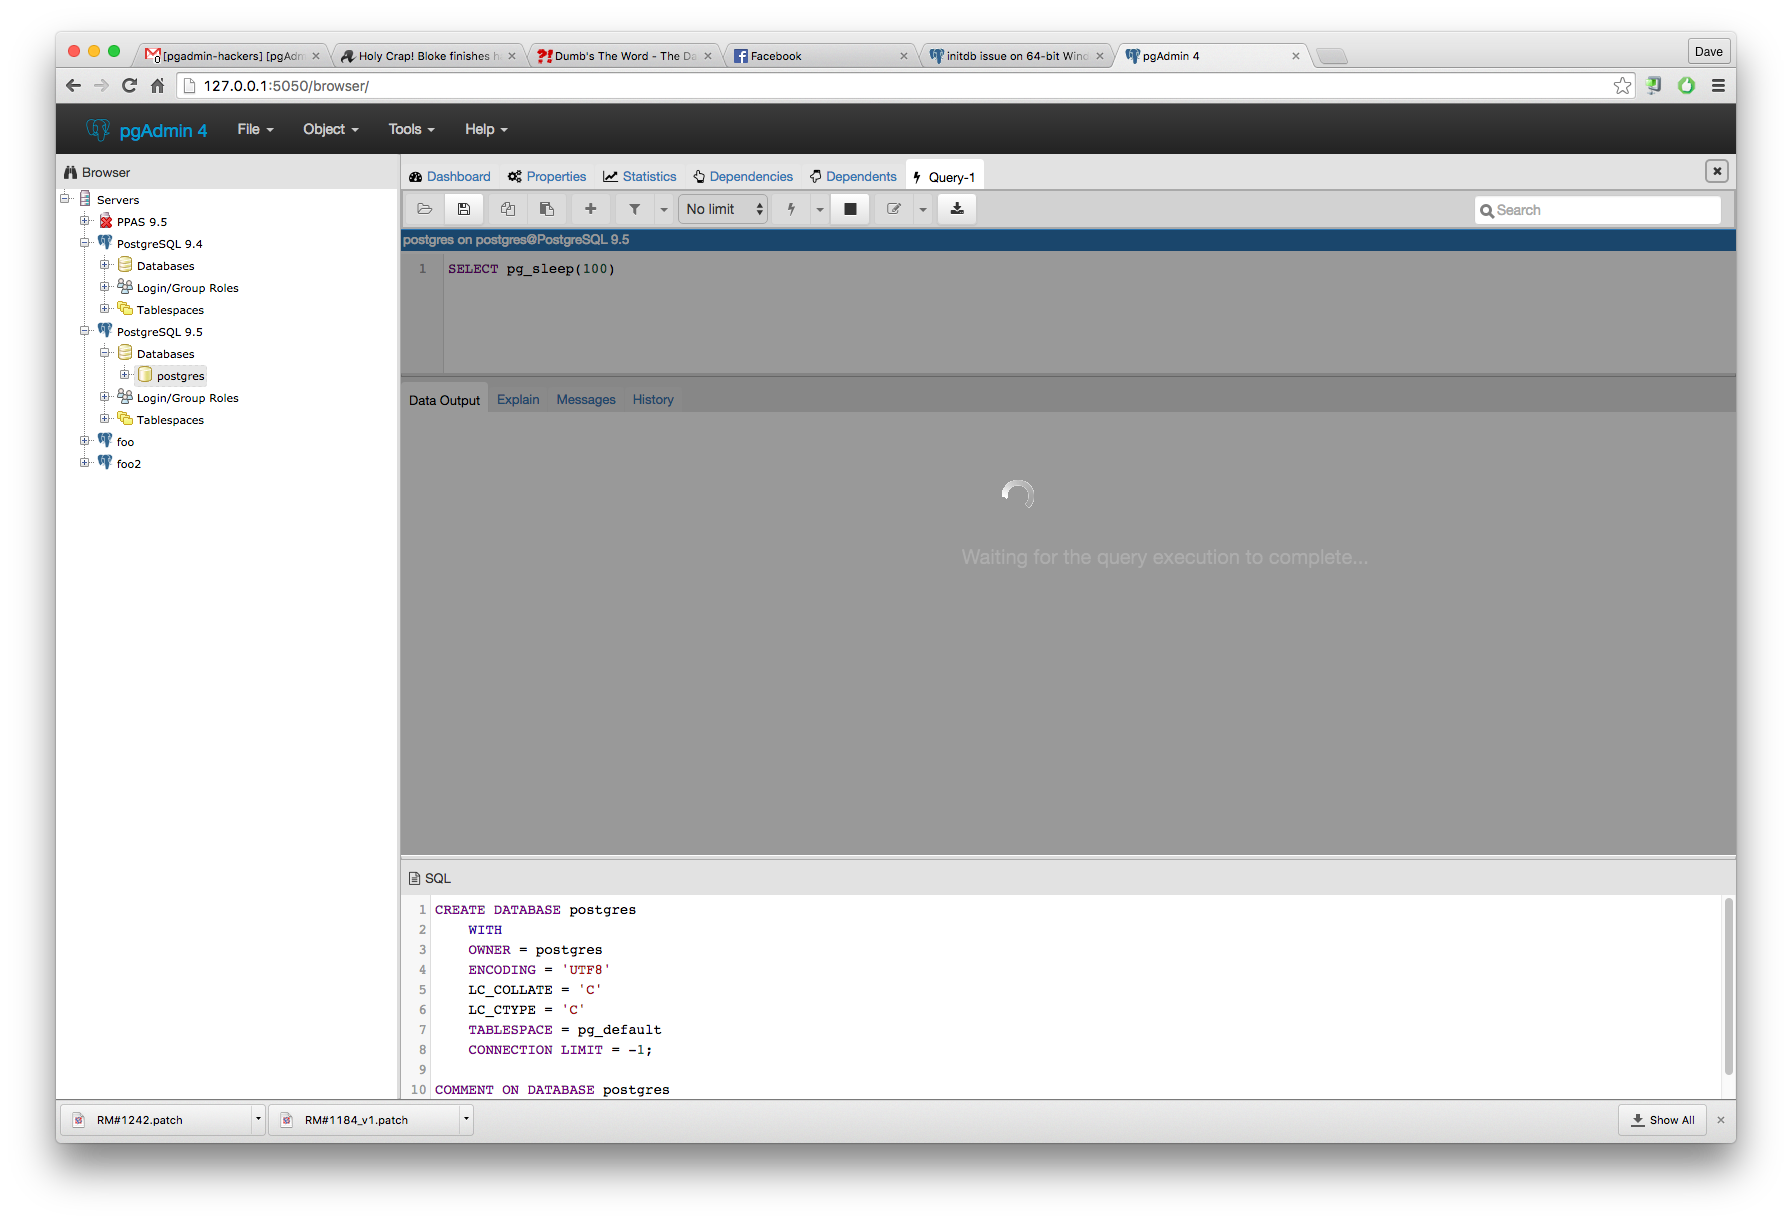Click the SQL panel vertical scrollbar
This screenshot has height=1223, width=1792.
click(1728, 985)
